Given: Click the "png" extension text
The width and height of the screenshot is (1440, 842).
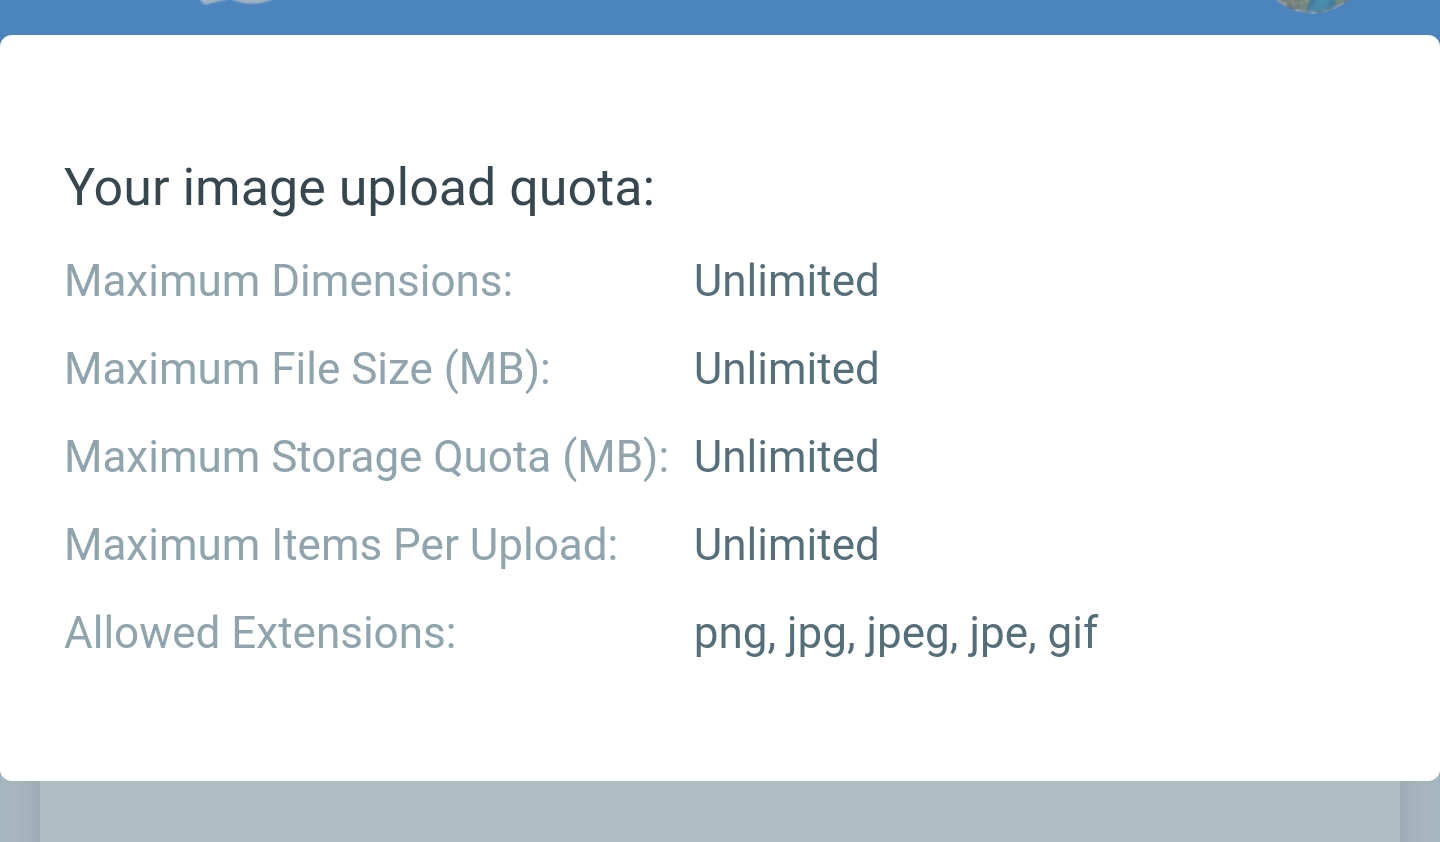Looking at the screenshot, I should [729, 634].
